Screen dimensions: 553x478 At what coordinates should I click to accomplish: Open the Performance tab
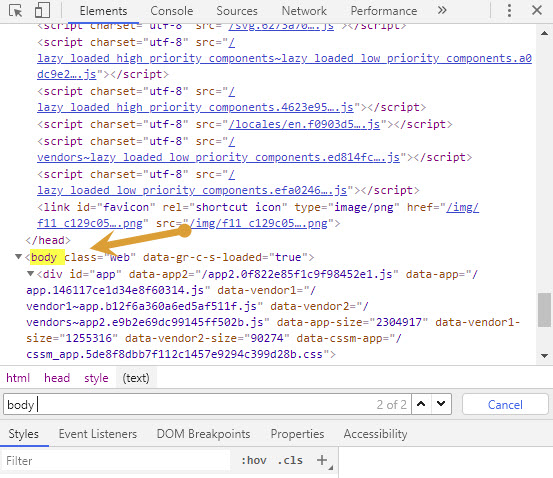click(384, 11)
